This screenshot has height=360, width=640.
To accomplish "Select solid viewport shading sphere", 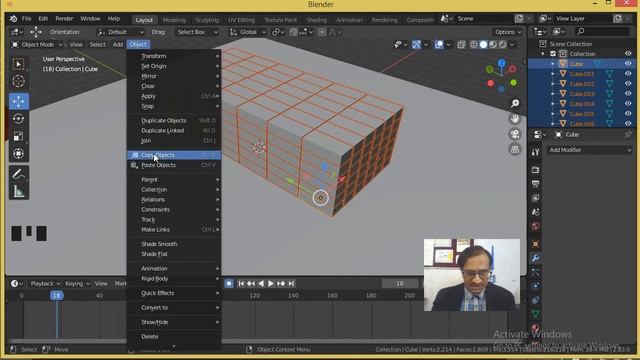I will click(x=483, y=44).
